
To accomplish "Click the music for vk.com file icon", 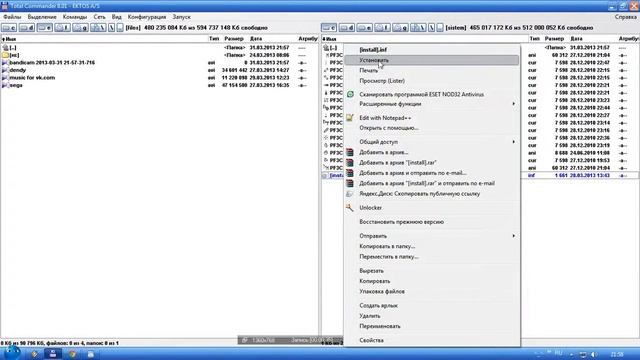I will [x=5, y=78].
